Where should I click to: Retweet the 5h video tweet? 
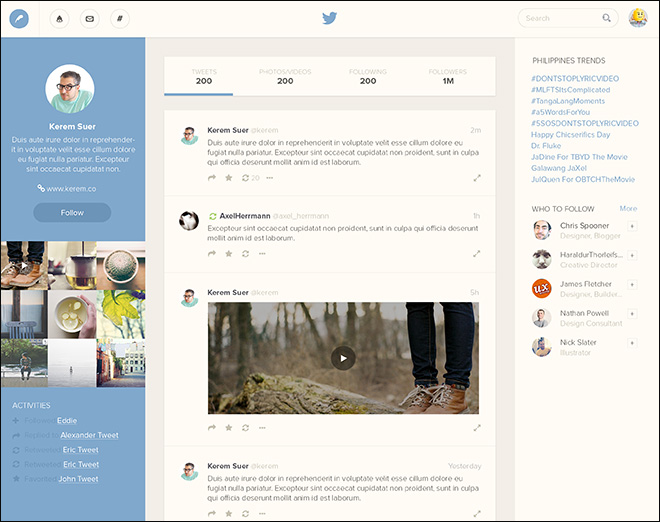pos(245,428)
